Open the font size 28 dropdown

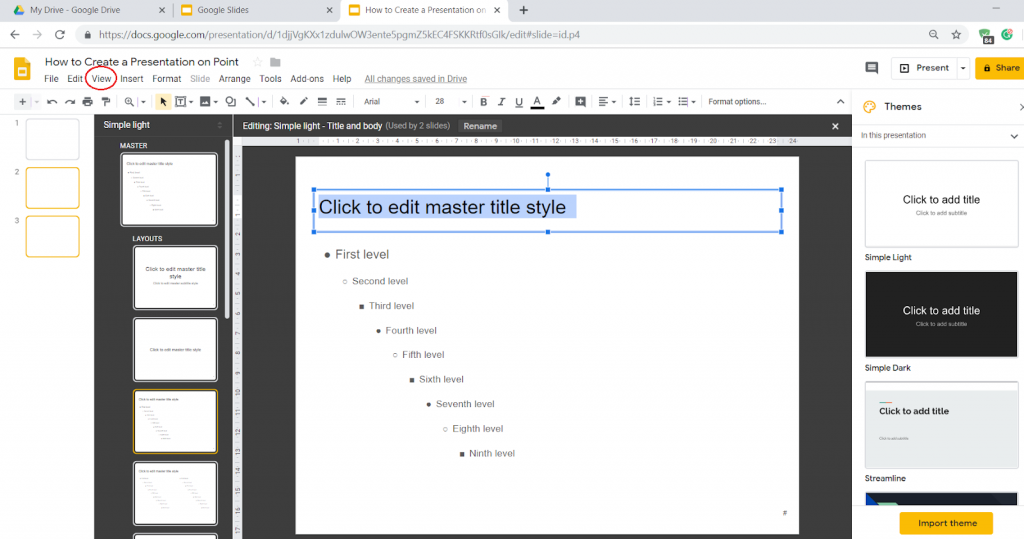[447, 102]
